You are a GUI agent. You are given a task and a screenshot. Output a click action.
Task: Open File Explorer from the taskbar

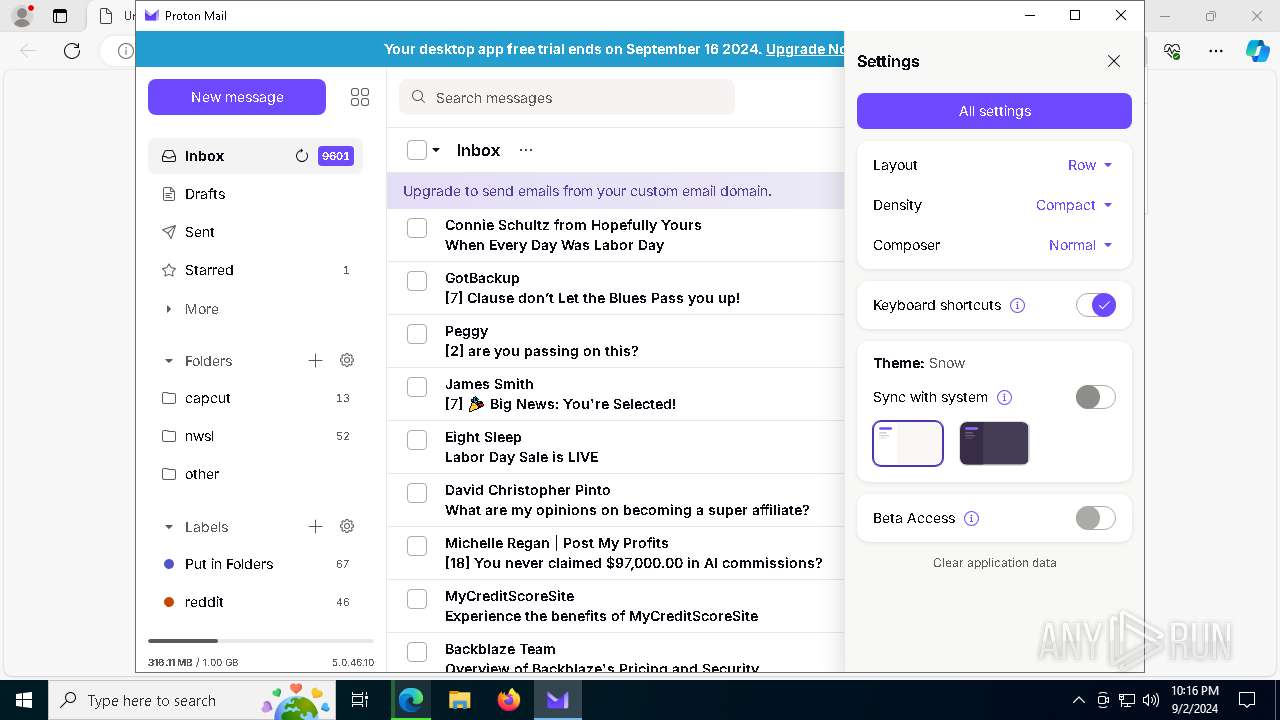coord(460,700)
